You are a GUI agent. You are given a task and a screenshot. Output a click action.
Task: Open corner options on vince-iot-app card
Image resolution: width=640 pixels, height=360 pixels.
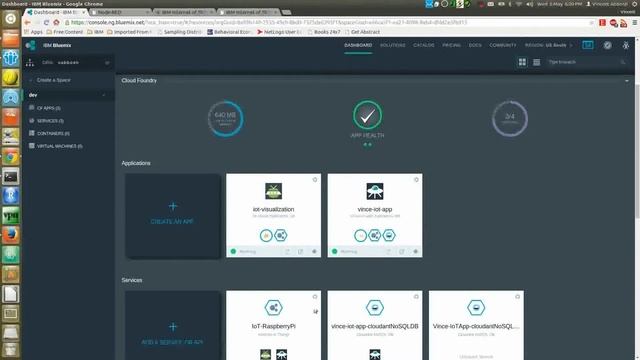pos(416,180)
